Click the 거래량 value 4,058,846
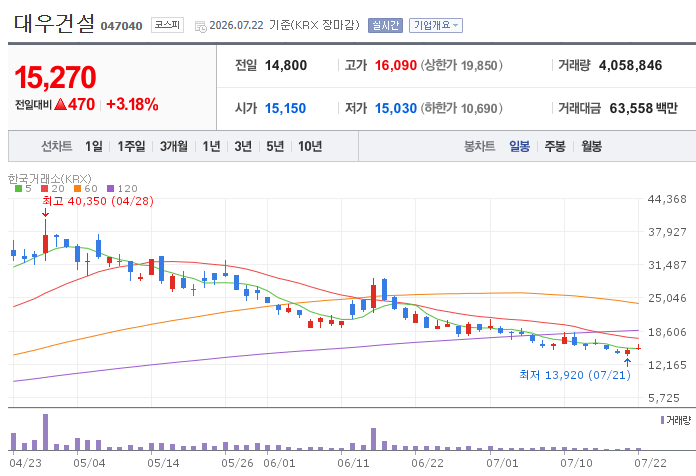Image resolution: width=696 pixels, height=476 pixels. [x=630, y=65]
